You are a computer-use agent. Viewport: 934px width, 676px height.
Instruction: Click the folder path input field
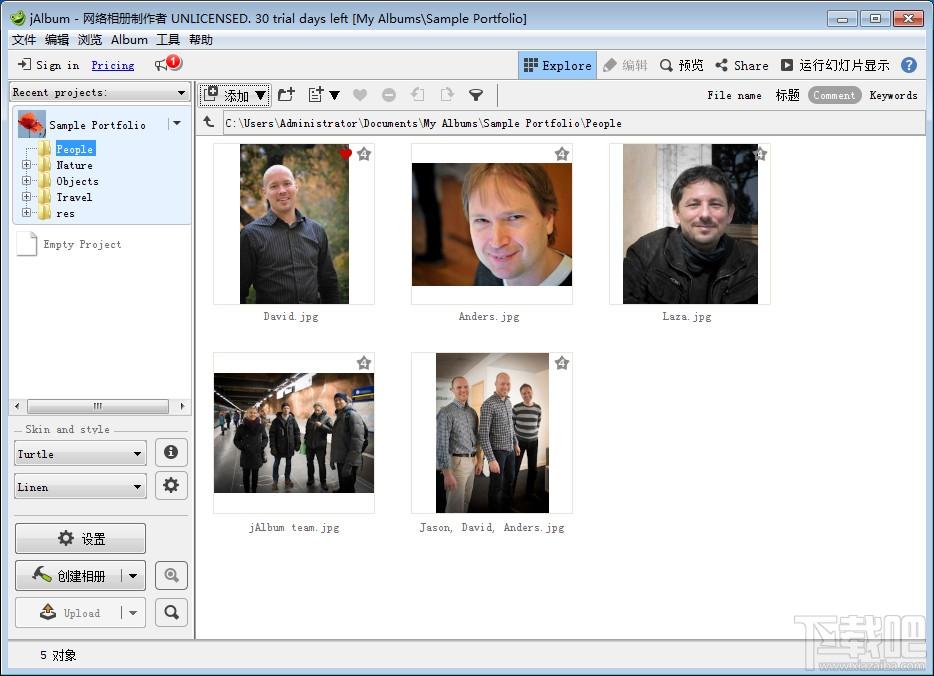[x=573, y=123]
